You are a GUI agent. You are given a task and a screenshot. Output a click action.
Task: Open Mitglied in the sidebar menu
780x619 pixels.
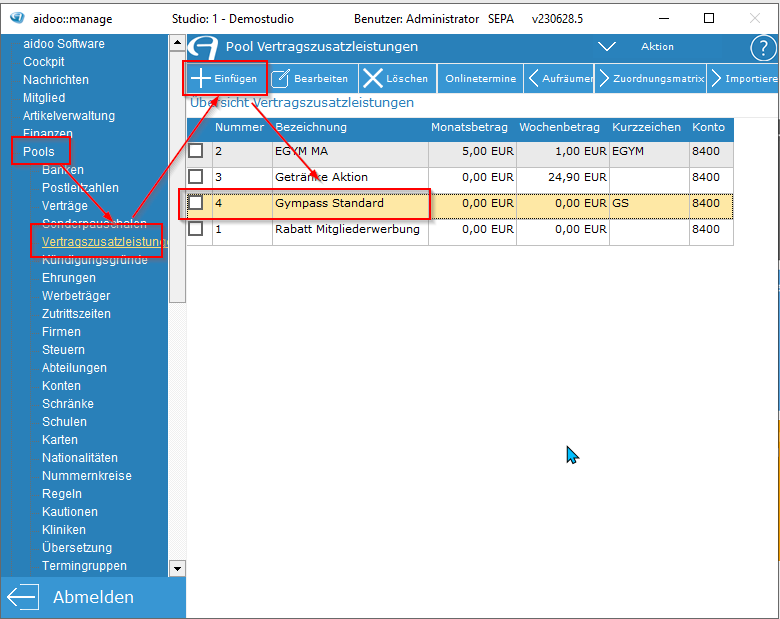coord(44,98)
